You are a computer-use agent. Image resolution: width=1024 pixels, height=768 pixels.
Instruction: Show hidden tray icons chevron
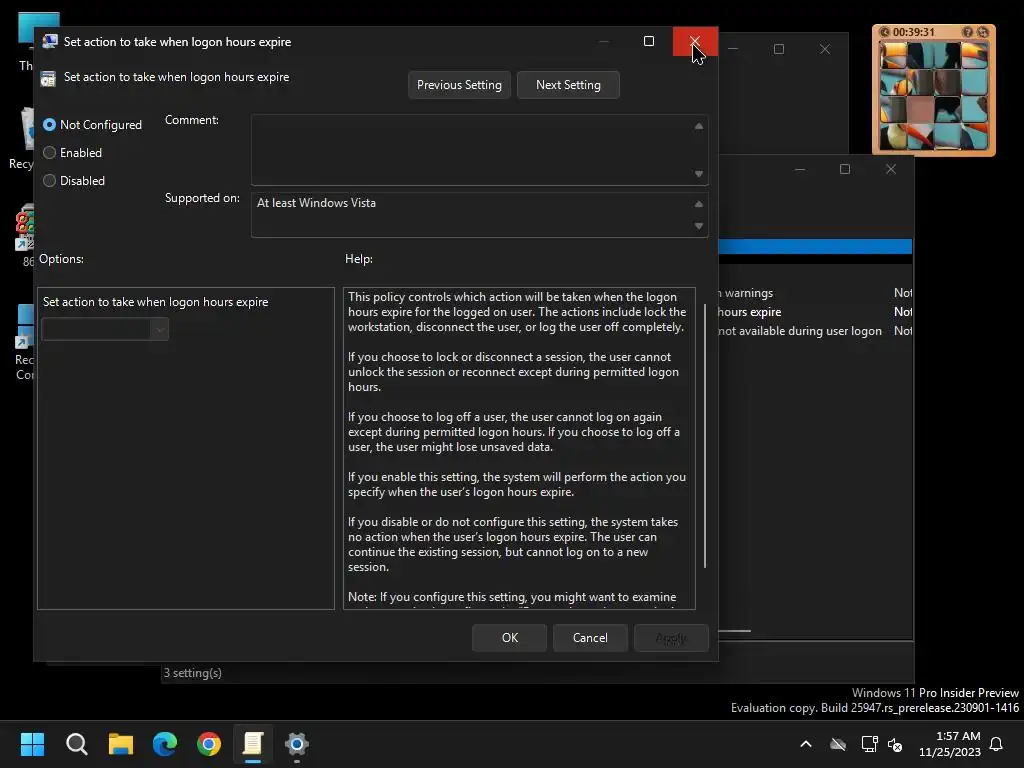coord(806,744)
